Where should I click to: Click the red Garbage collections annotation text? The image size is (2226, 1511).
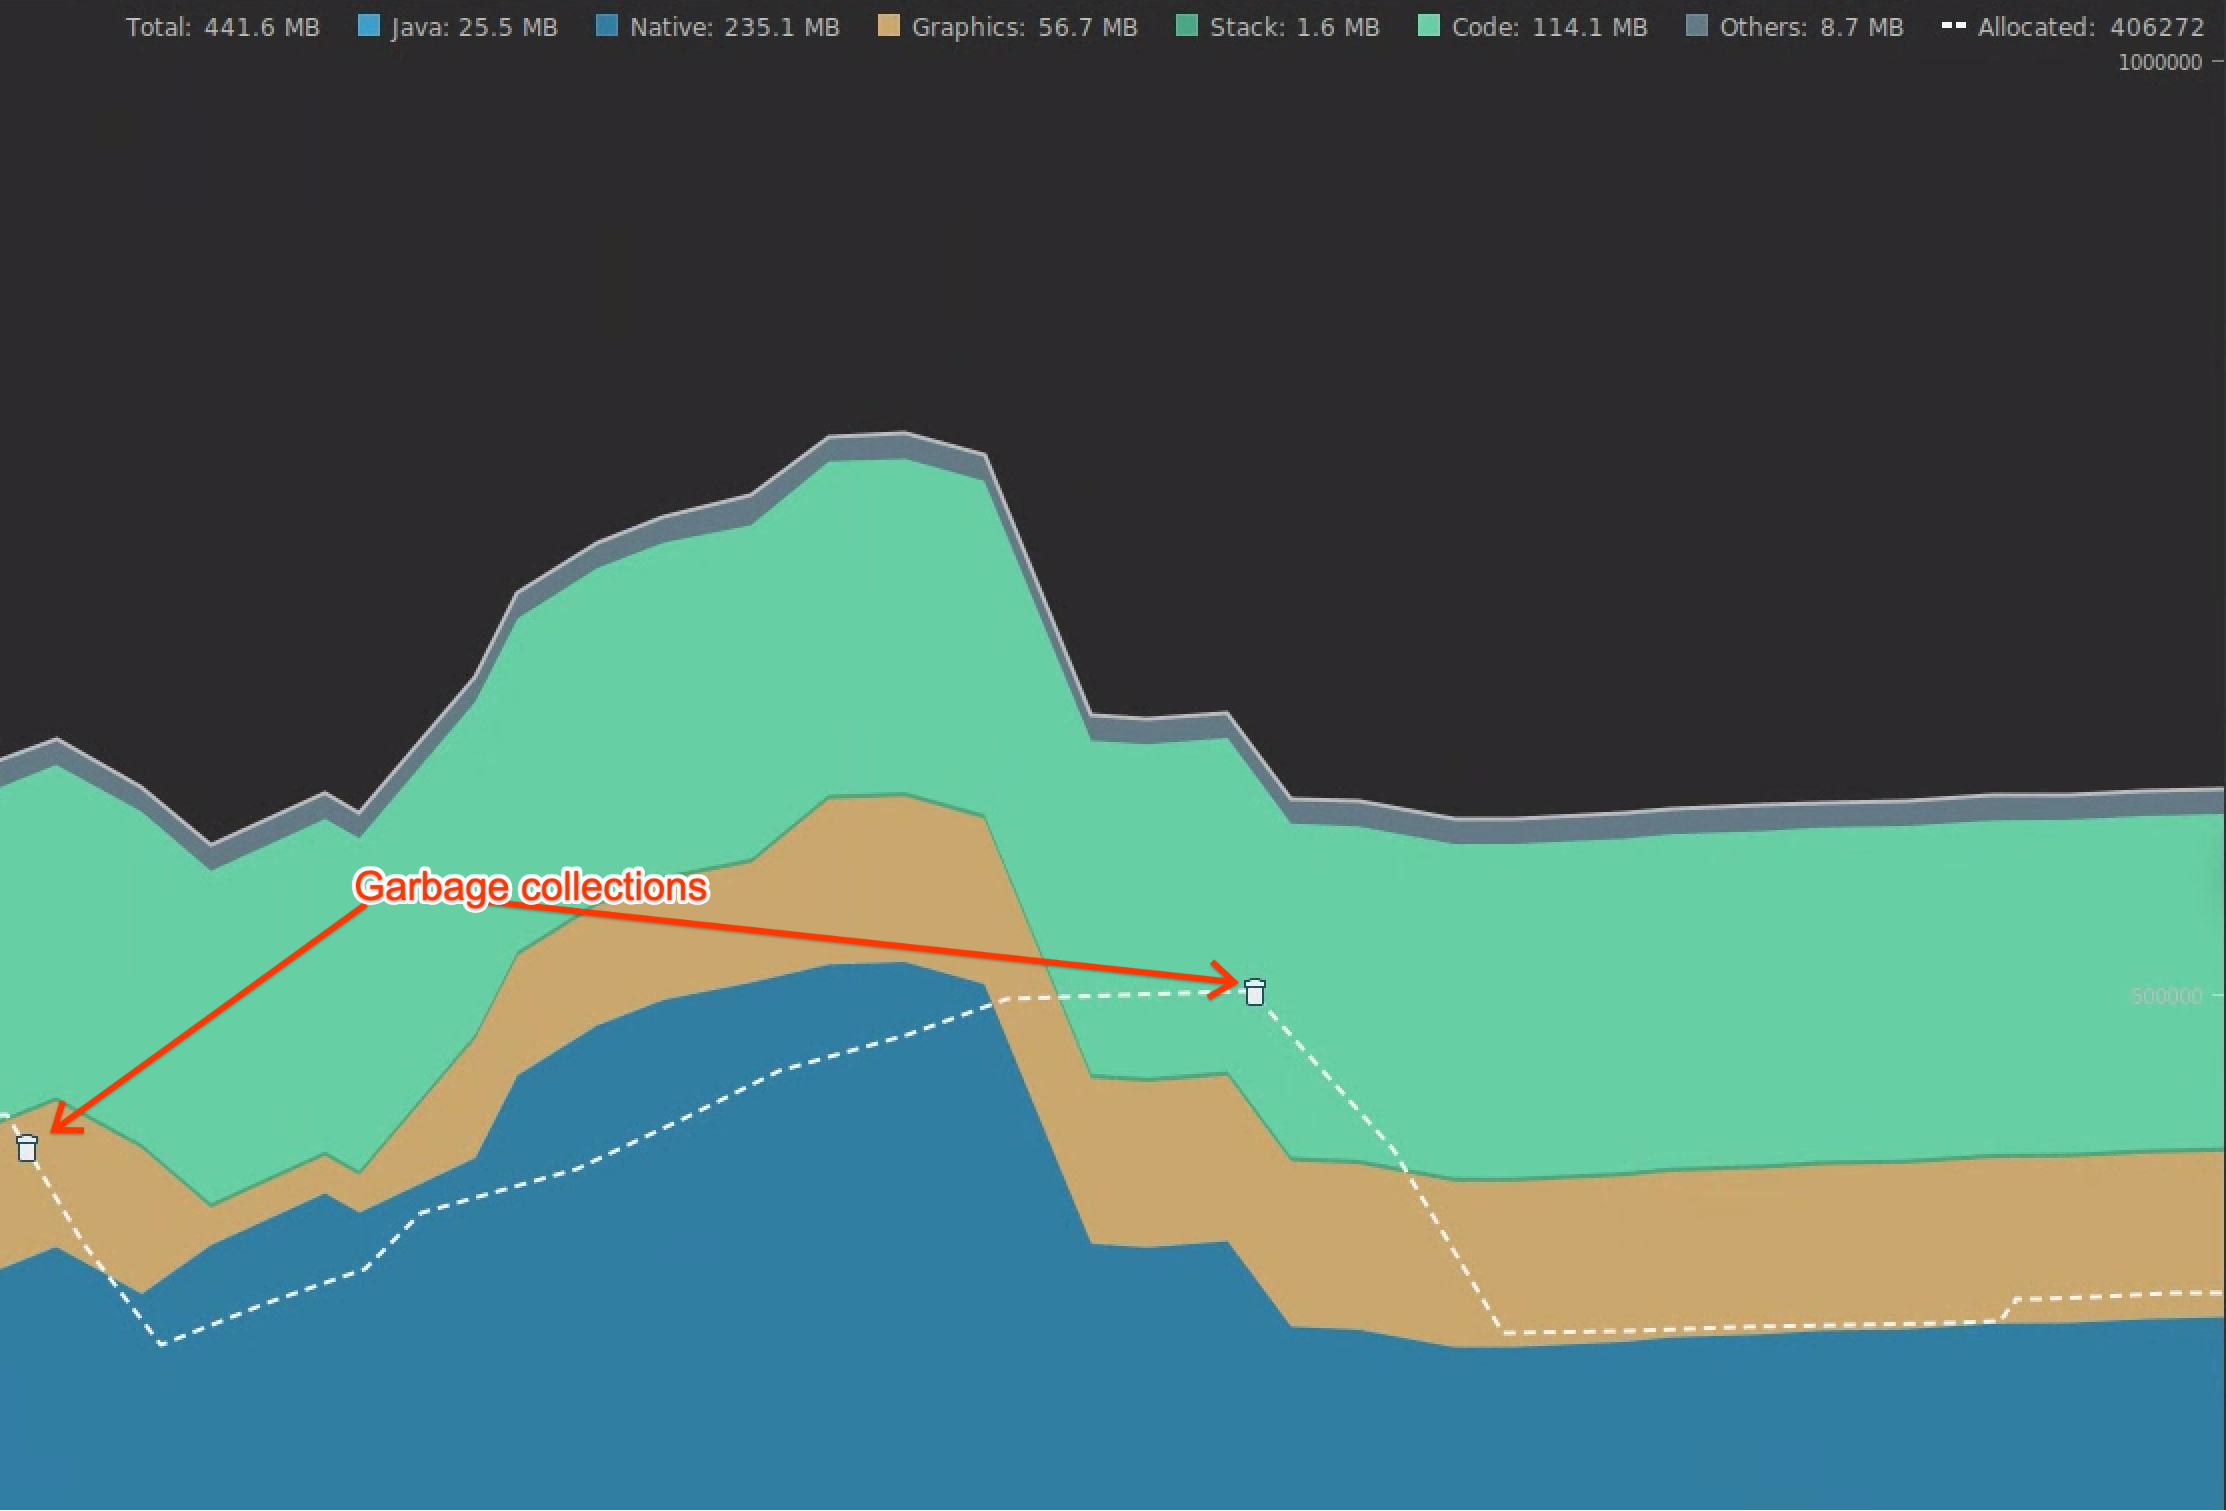click(531, 887)
